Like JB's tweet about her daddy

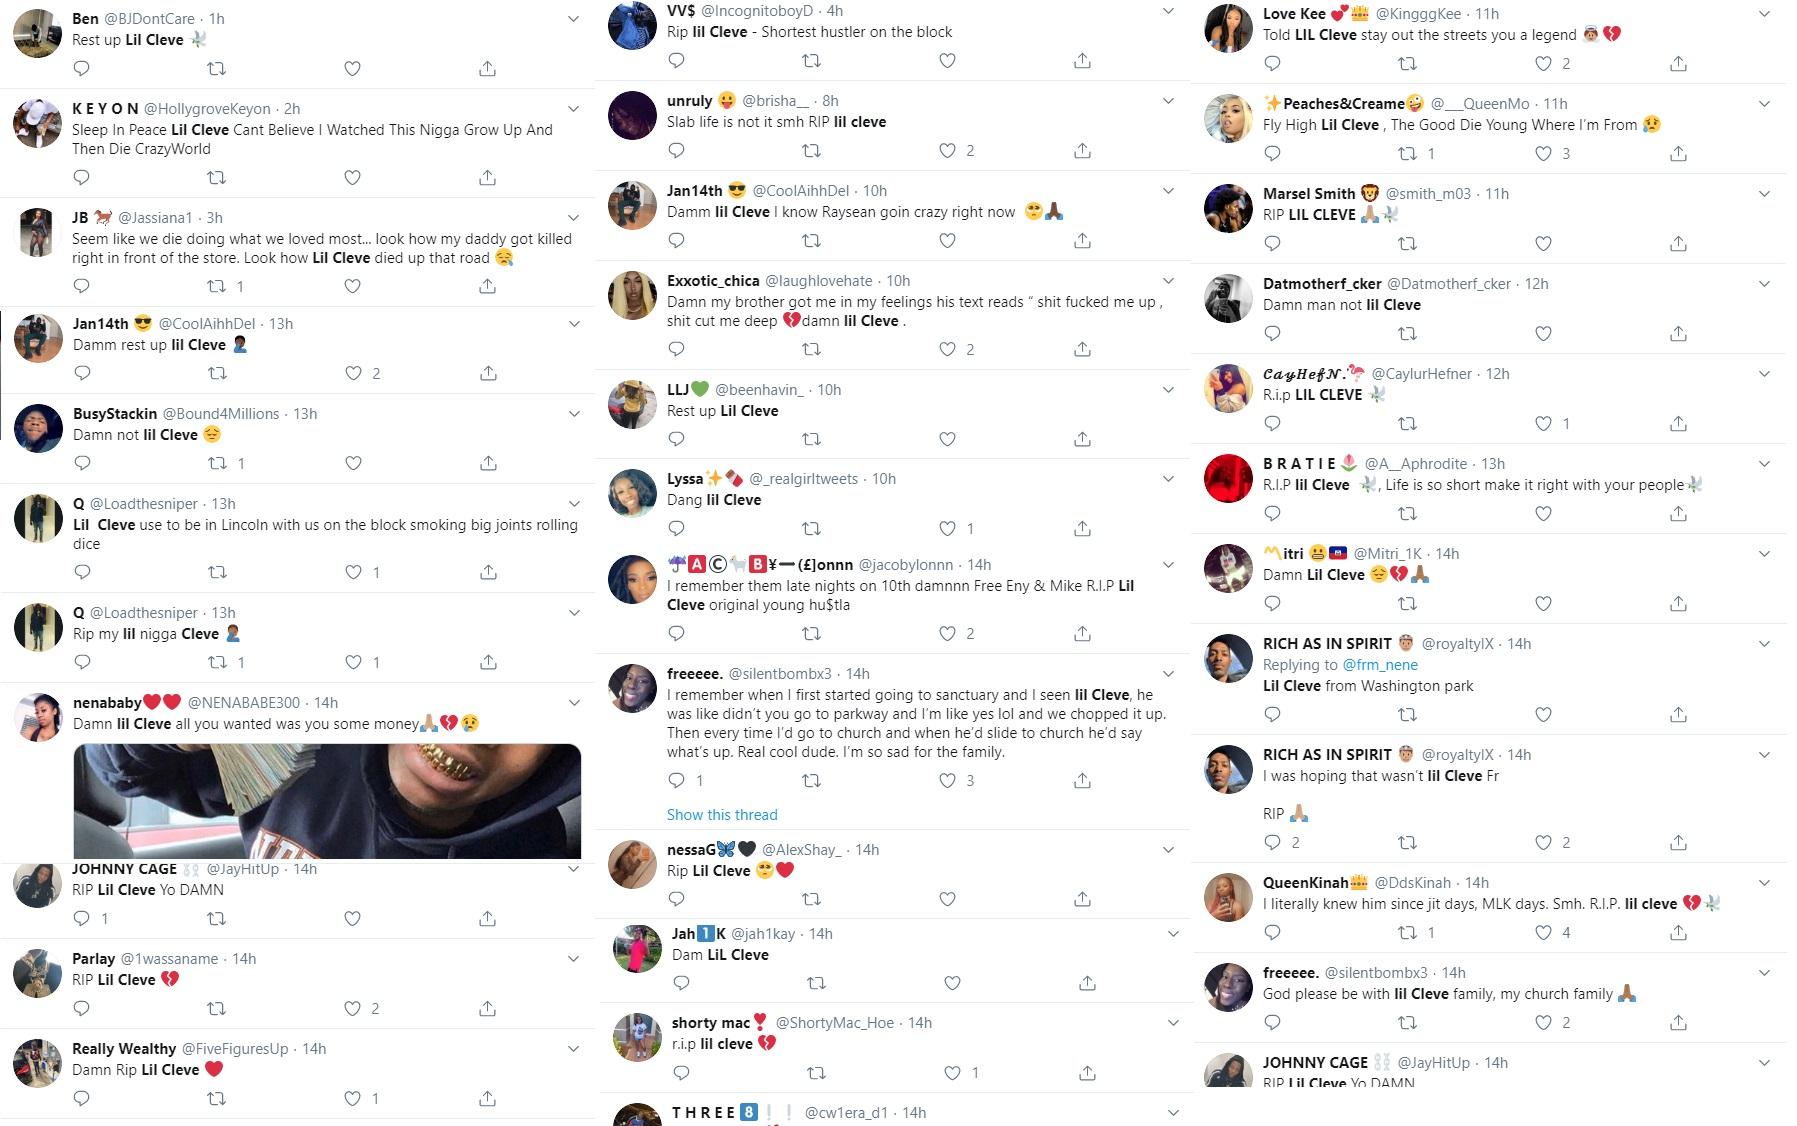[x=352, y=287]
